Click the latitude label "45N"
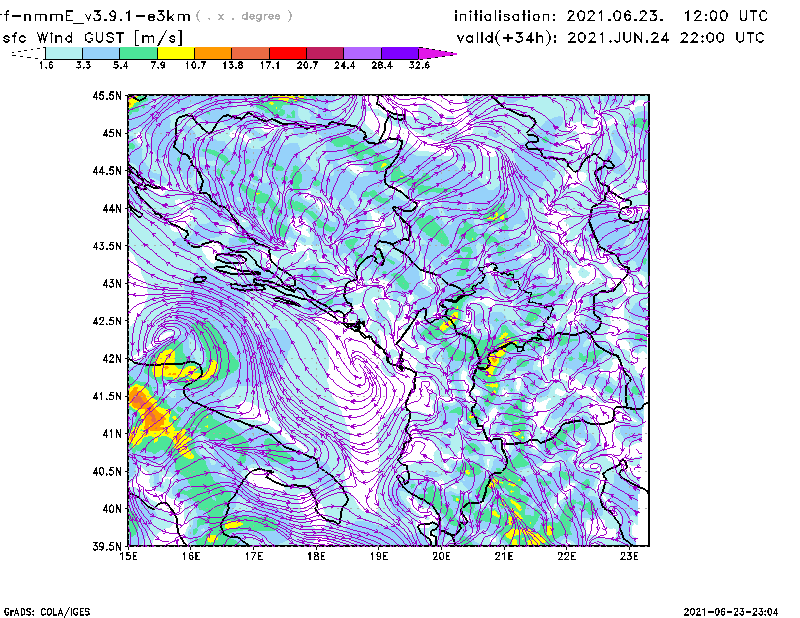Screen dimensions: 800x618 point(112,133)
